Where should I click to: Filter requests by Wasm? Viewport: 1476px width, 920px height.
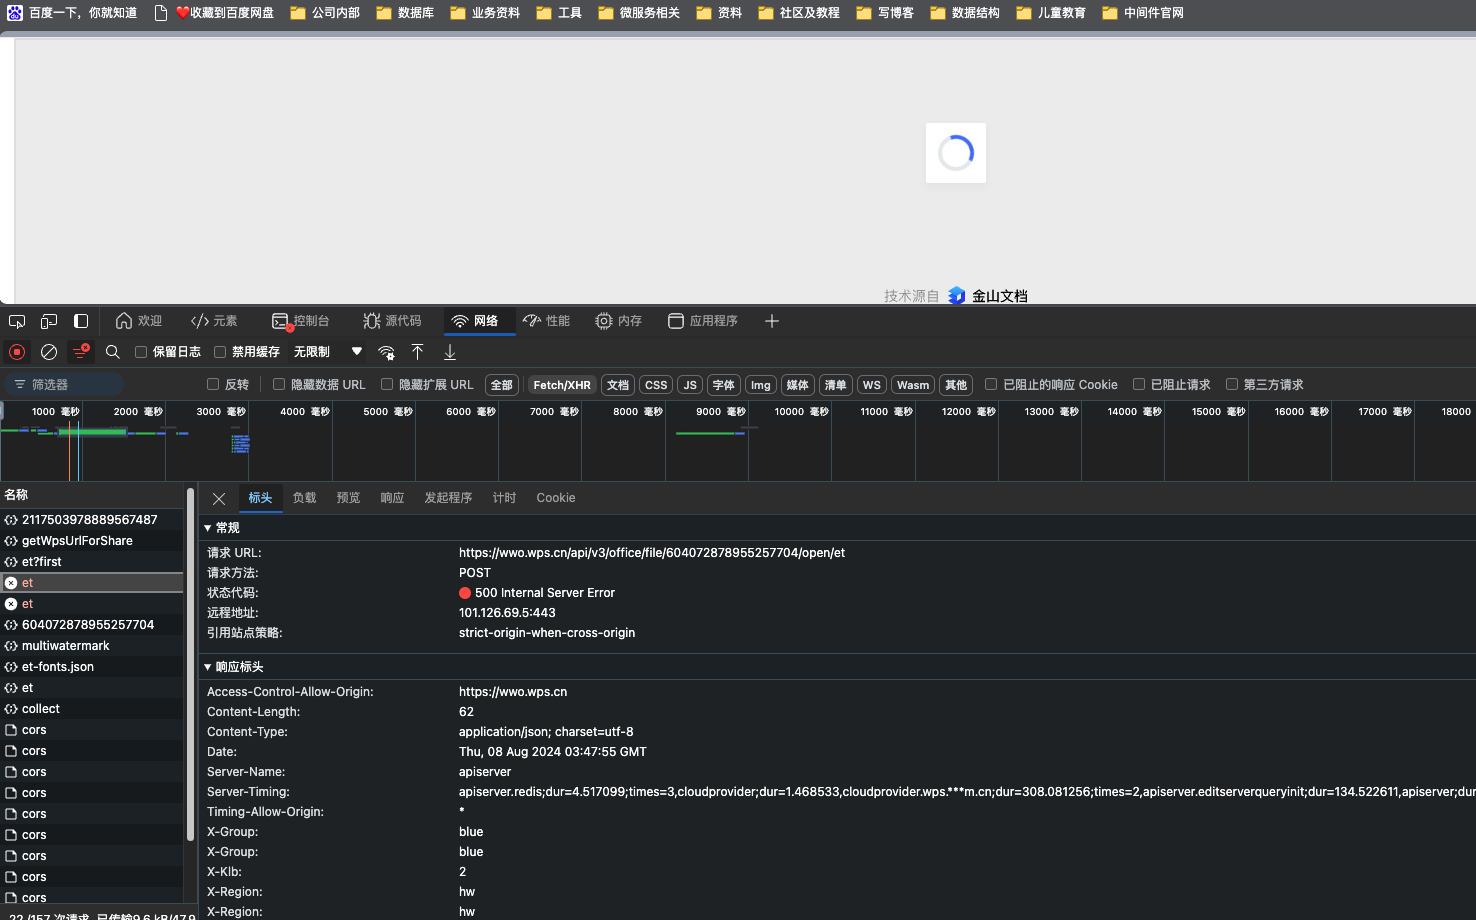[913, 385]
